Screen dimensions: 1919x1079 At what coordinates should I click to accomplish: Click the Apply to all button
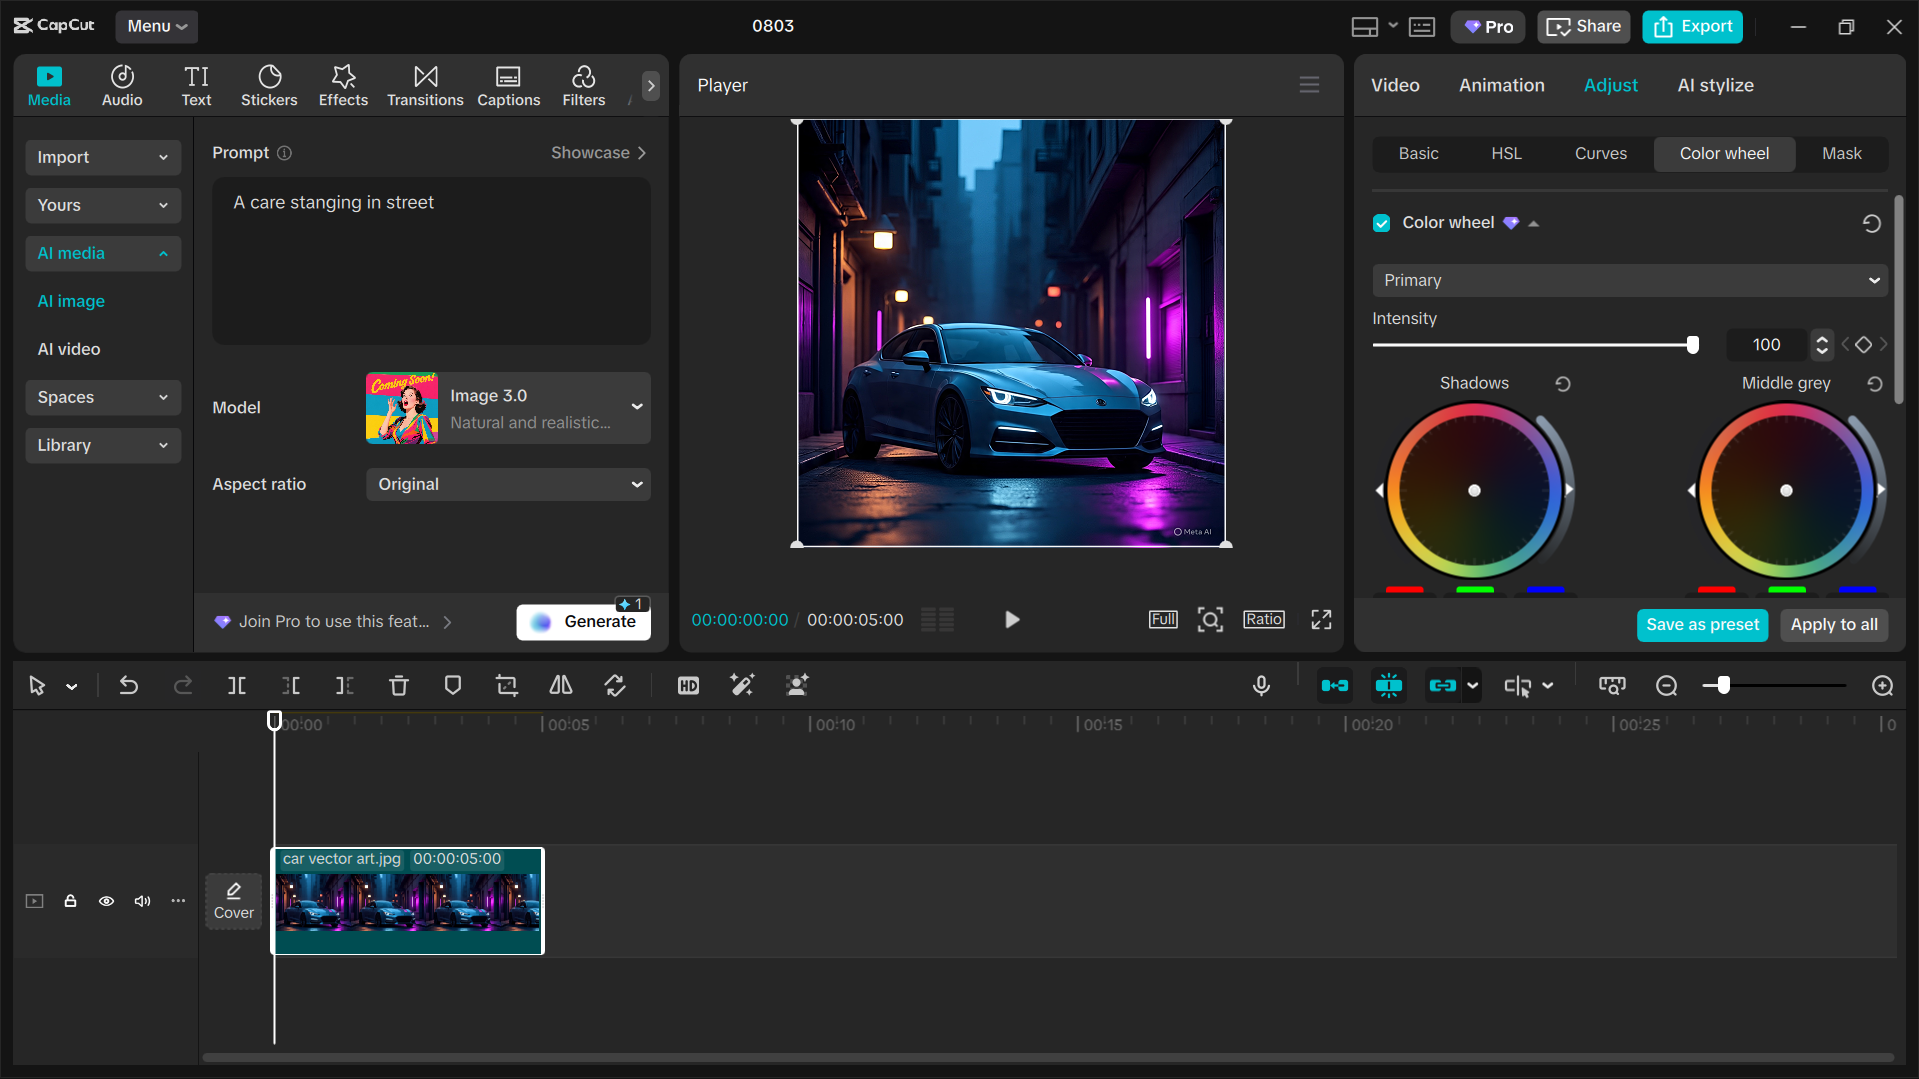click(1834, 624)
